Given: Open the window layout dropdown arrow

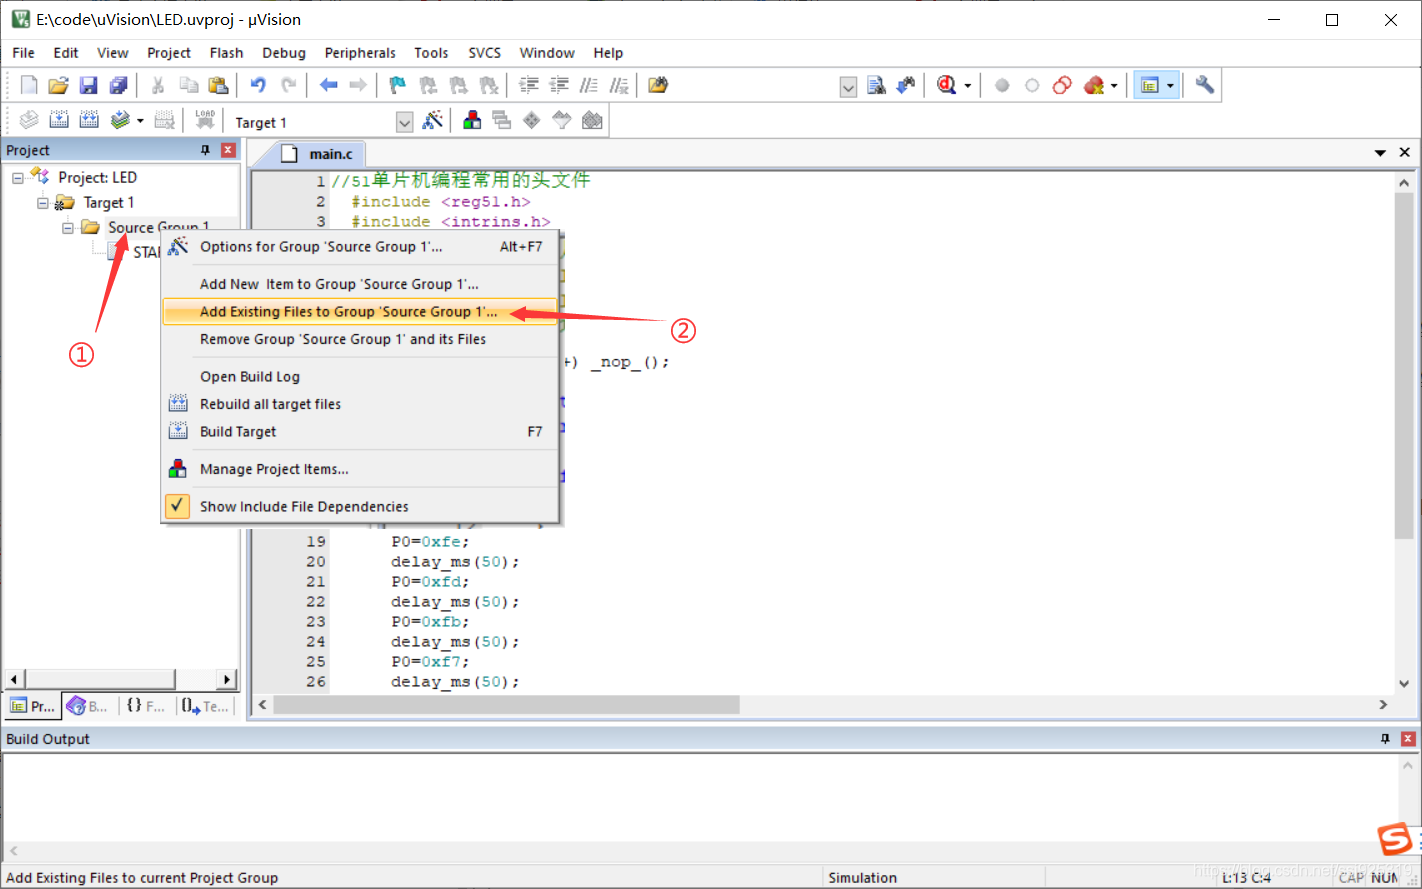Looking at the screenshot, I should click(x=1170, y=86).
